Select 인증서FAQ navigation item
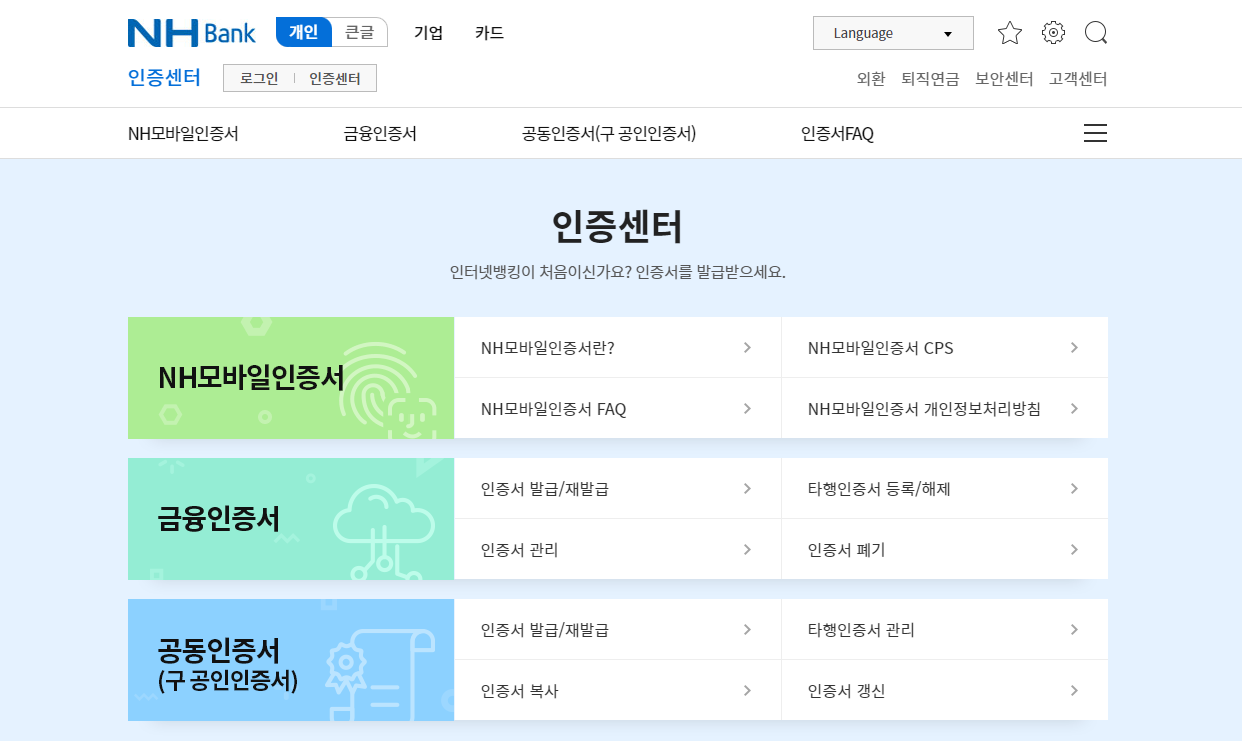The width and height of the screenshot is (1242, 741). (837, 133)
